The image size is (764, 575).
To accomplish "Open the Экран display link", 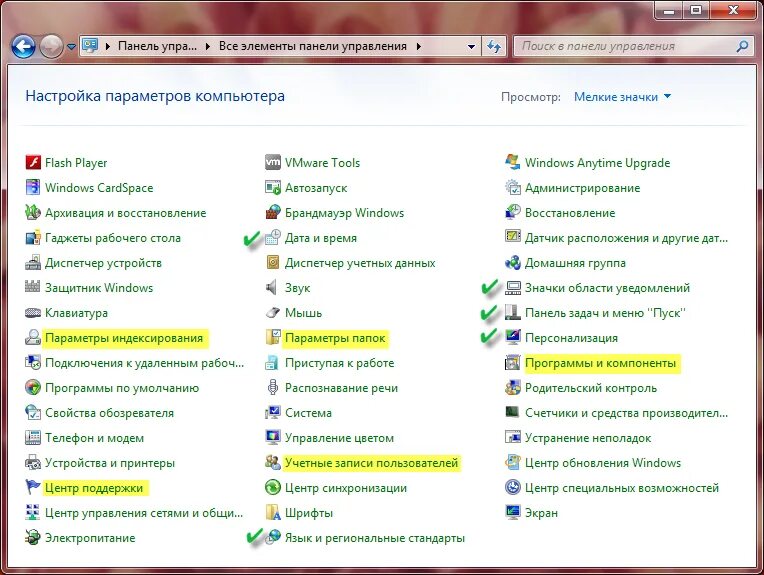I will pos(541,513).
